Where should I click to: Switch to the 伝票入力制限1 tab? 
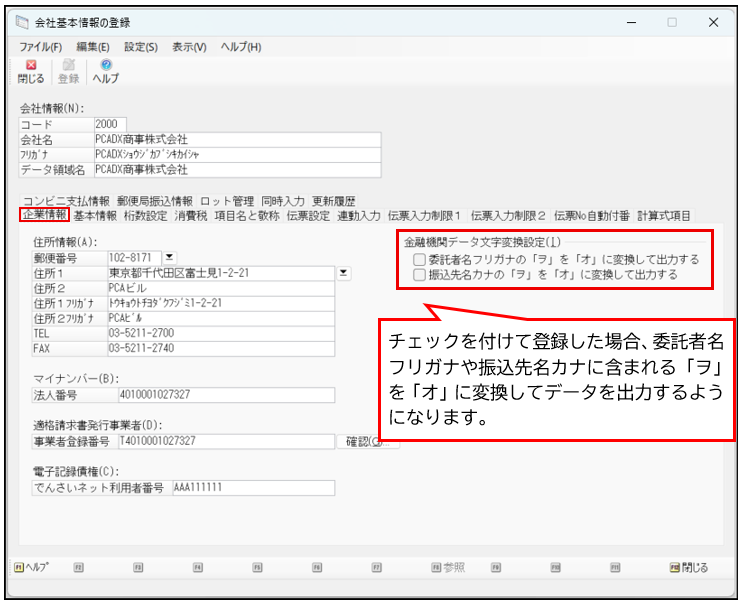(x=424, y=216)
